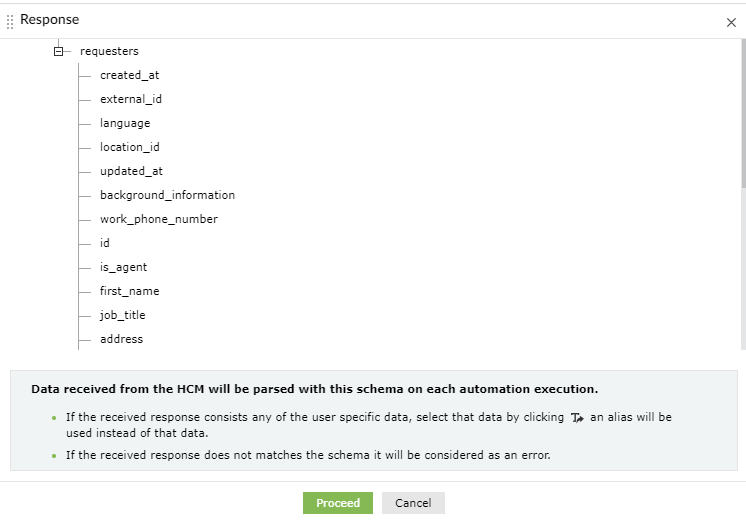Select the first_name field
Image resolution: width=746 pixels, height=523 pixels.
(129, 291)
